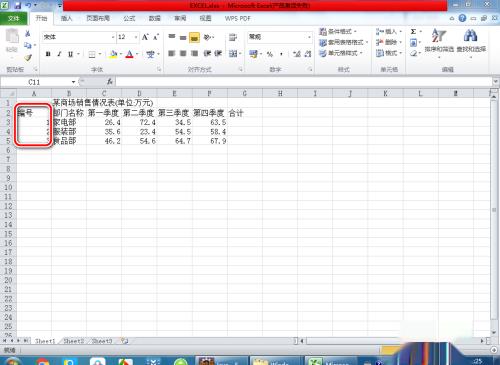Switch to the Sheet2 worksheet tab
Viewport: 500px width, 365px height.
[x=74, y=341]
